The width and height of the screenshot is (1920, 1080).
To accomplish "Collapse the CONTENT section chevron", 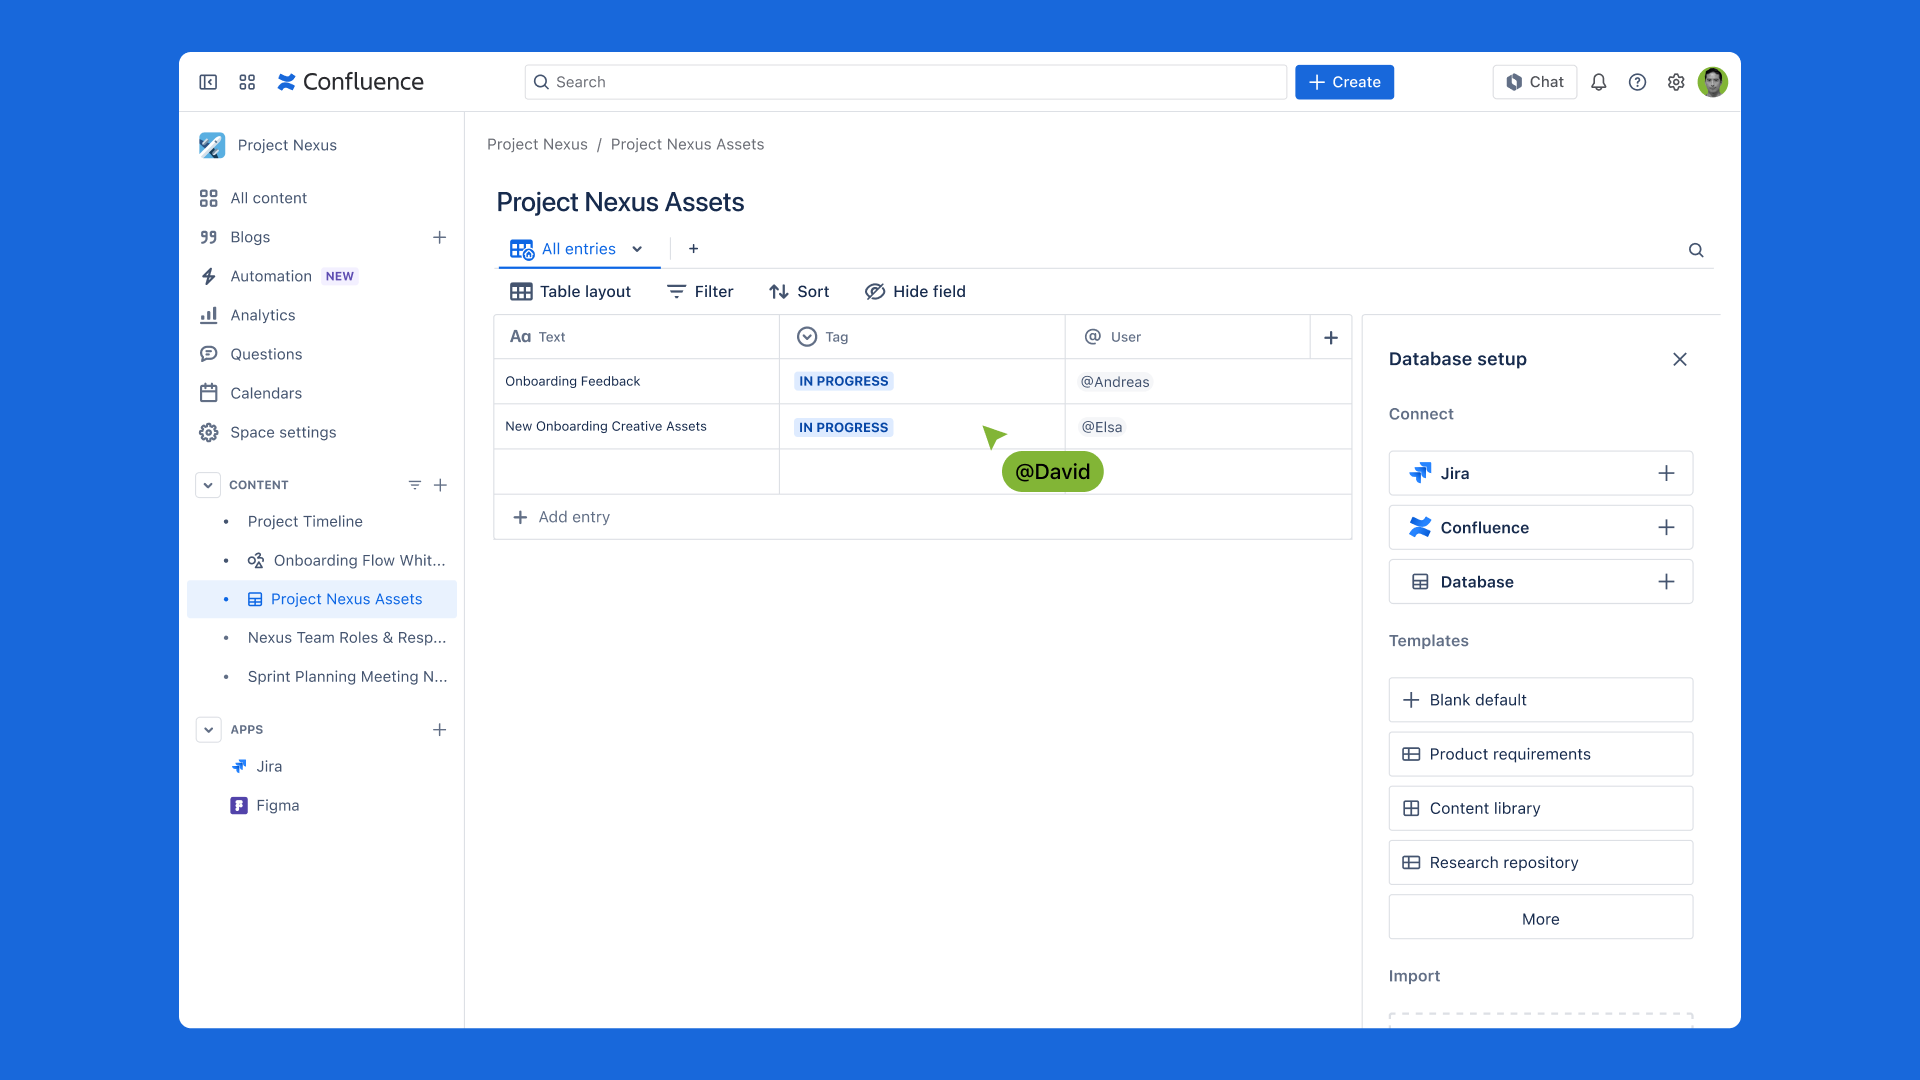I will coord(208,485).
